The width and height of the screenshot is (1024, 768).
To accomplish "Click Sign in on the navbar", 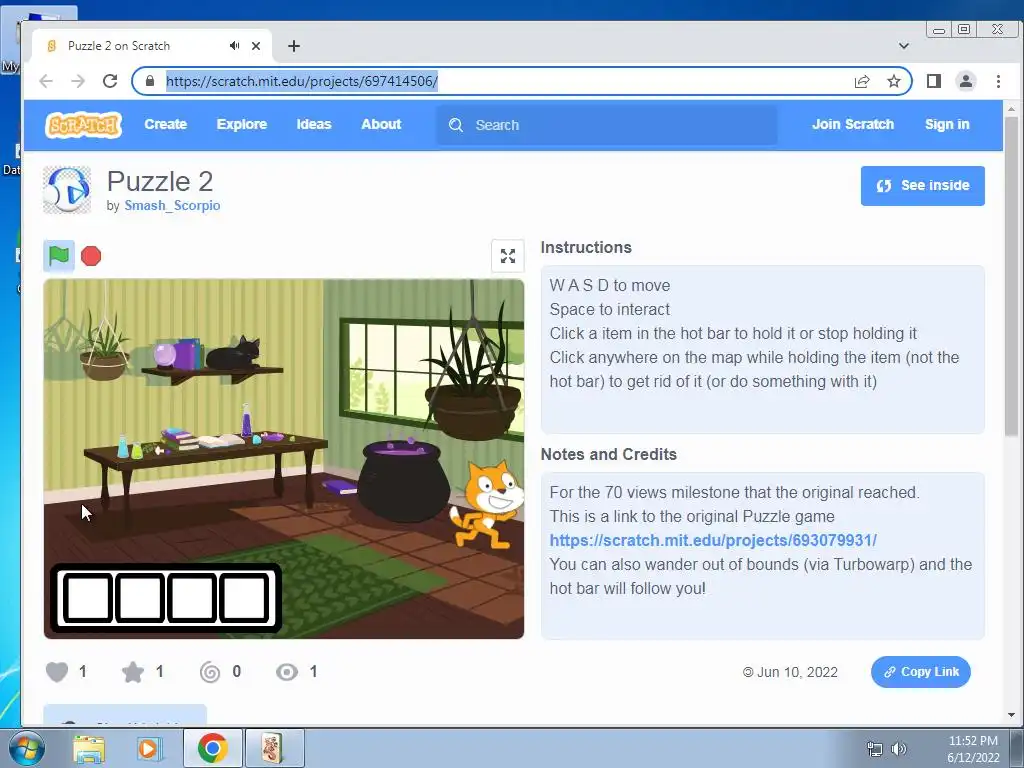I will tap(947, 124).
